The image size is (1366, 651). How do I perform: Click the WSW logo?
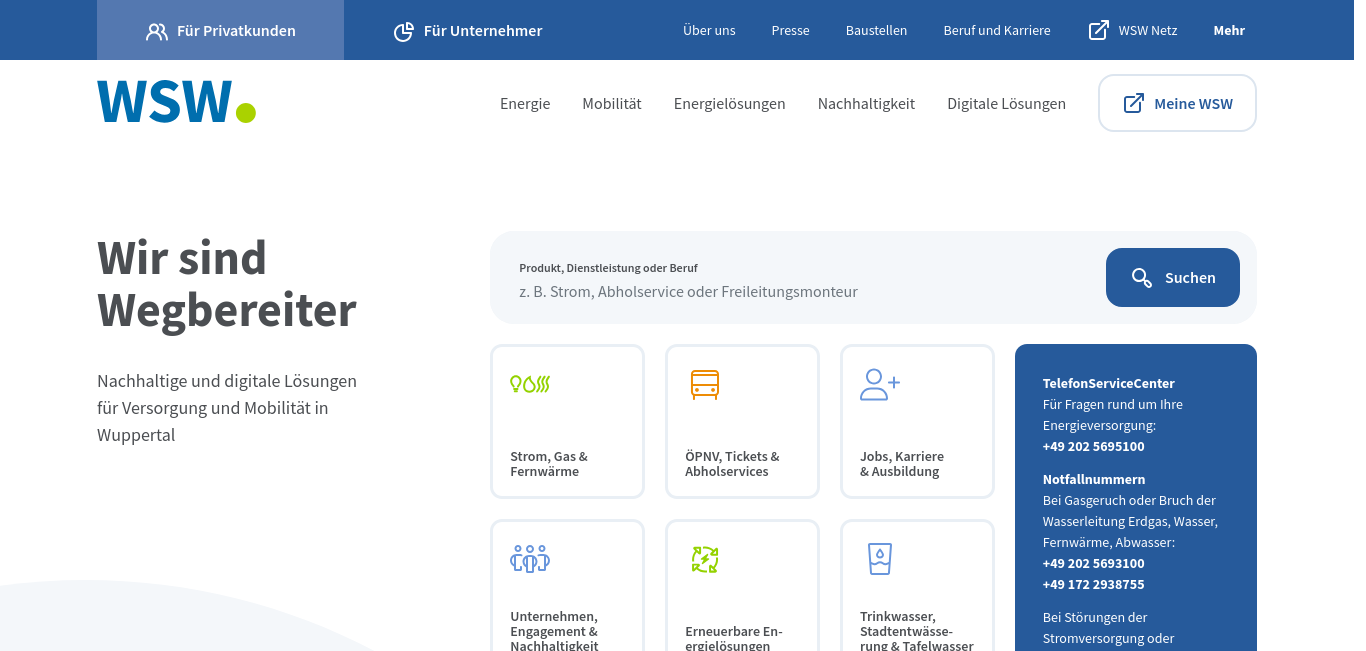pyautogui.click(x=176, y=102)
